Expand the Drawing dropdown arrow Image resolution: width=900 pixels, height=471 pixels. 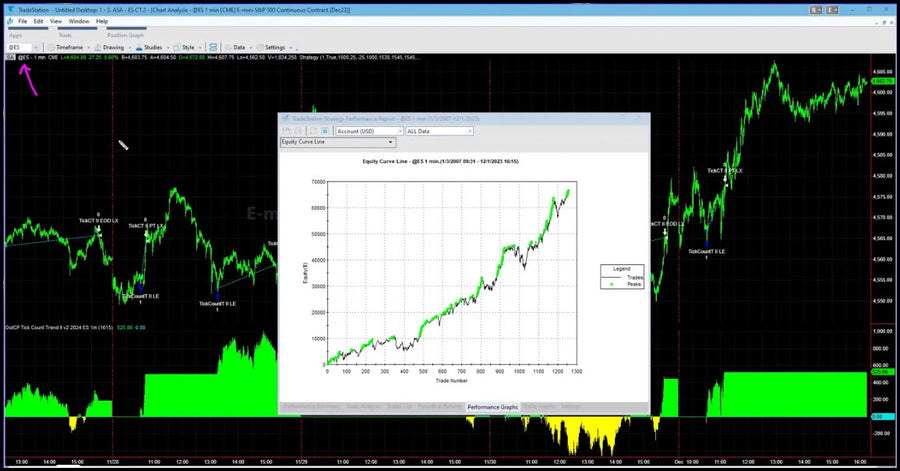tap(129, 48)
